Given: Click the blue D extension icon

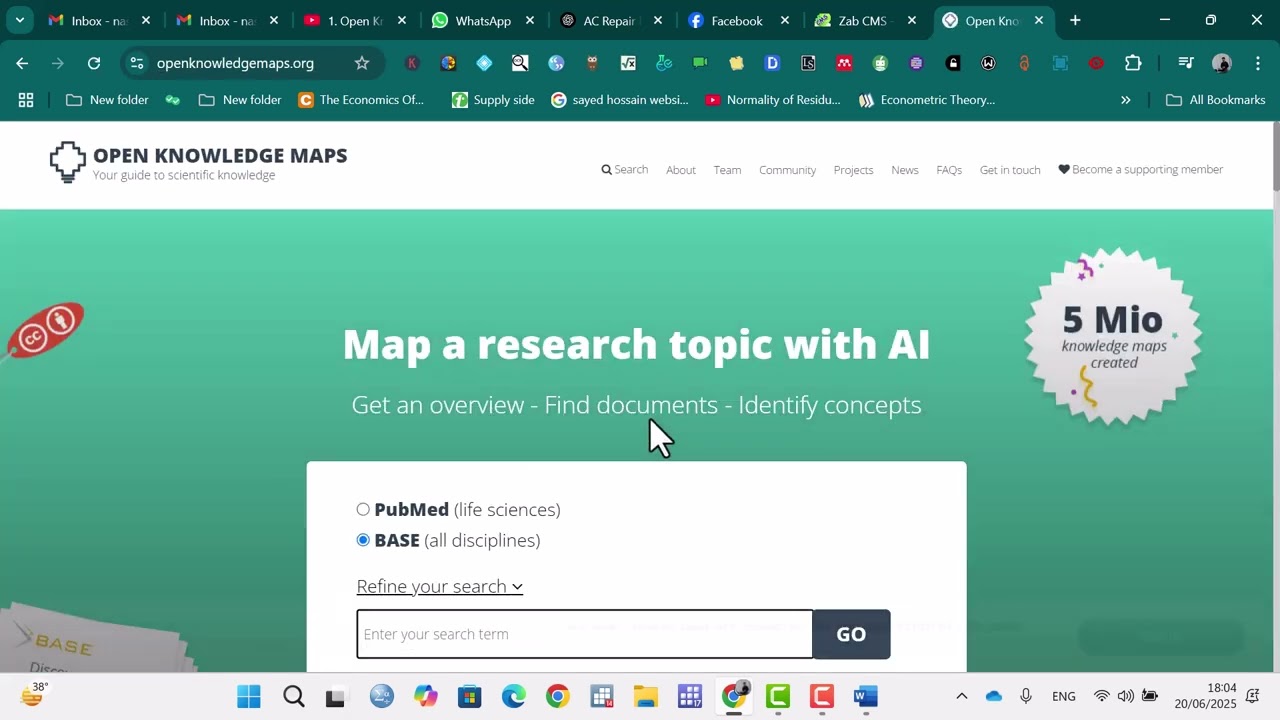Looking at the screenshot, I should [772, 63].
